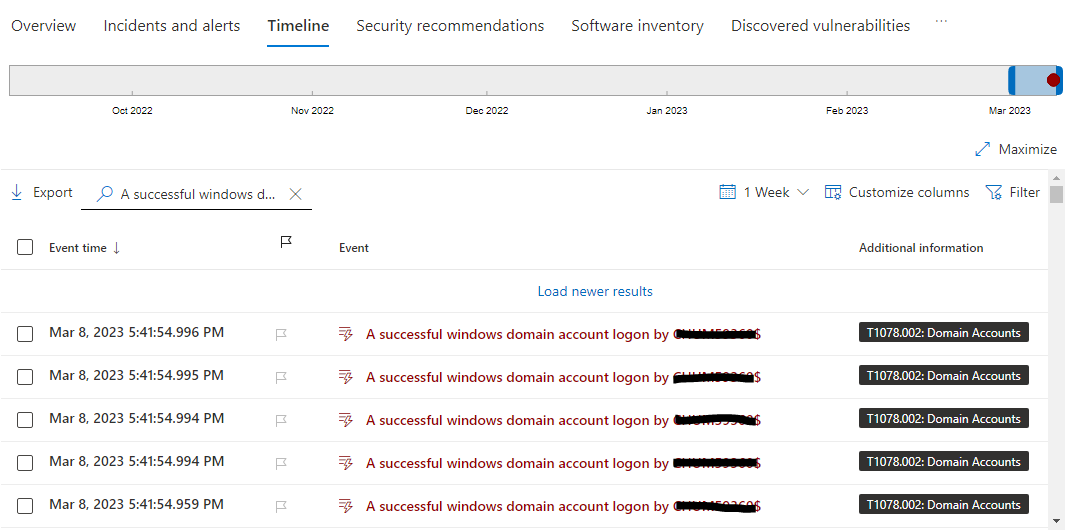Select the Timeline tab
Viewport: 1067px width, 530px height.
coord(298,26)
